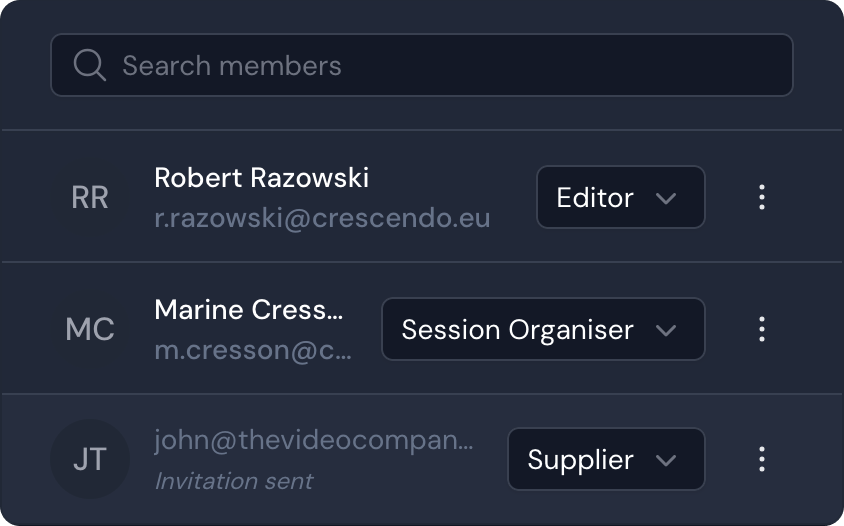Click the JT avatar circle
The image size is (844, 526).
coord(90,460)
